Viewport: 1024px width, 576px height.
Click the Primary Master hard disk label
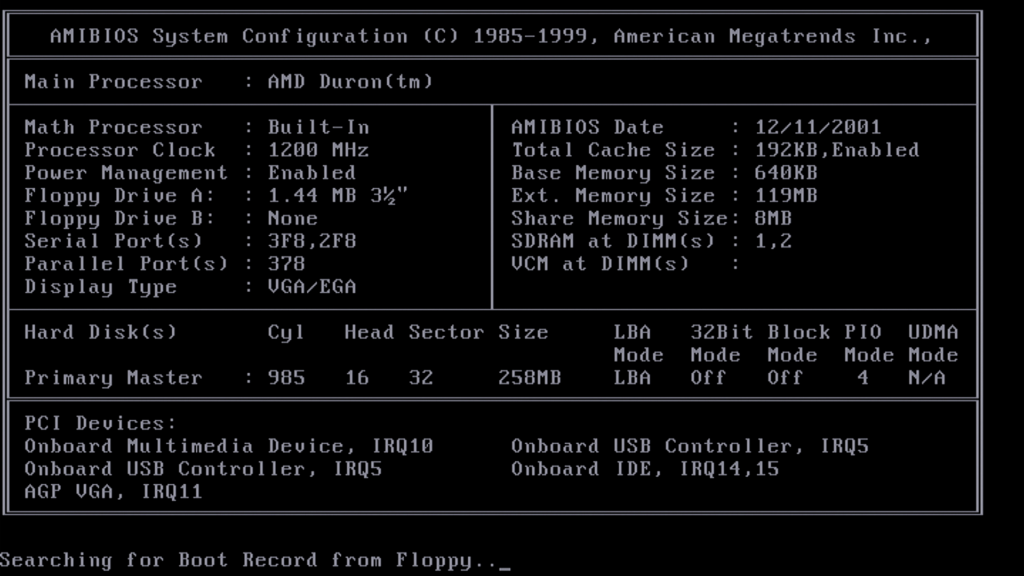(113, 378)
